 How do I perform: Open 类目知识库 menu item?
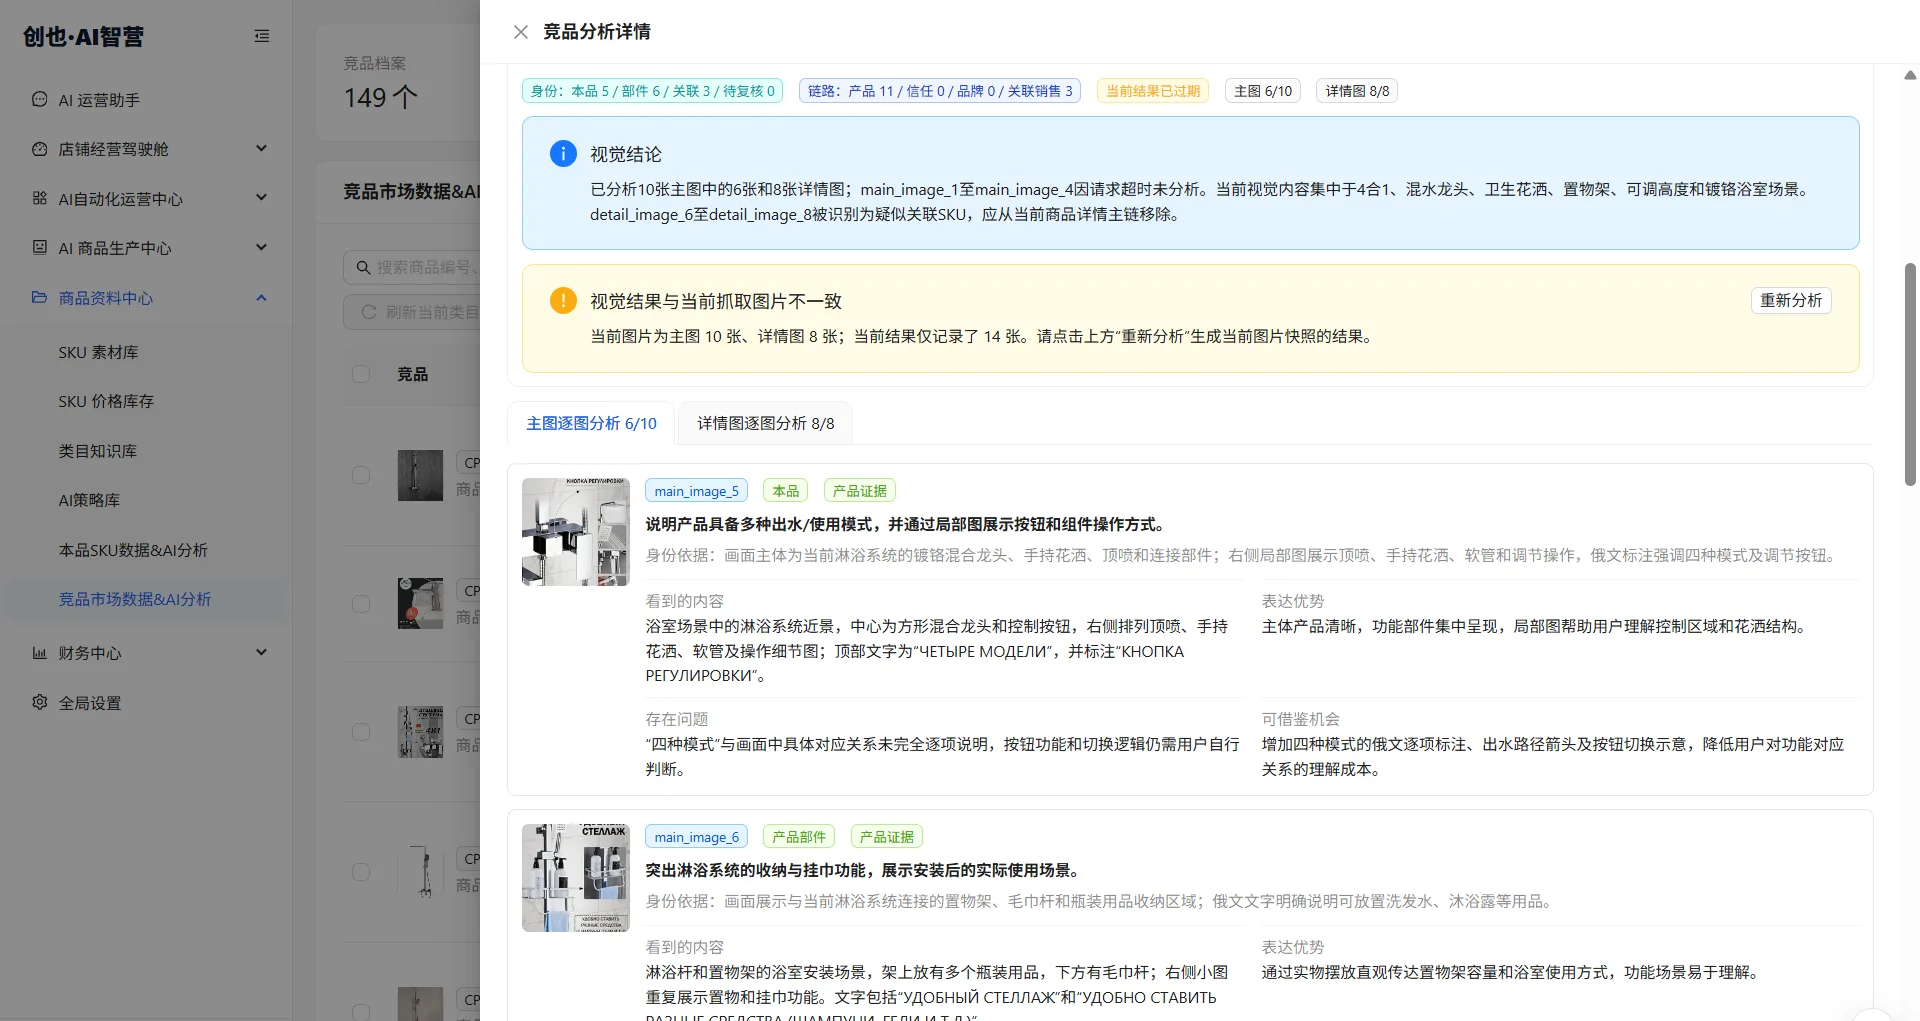(x=98, y=451)
